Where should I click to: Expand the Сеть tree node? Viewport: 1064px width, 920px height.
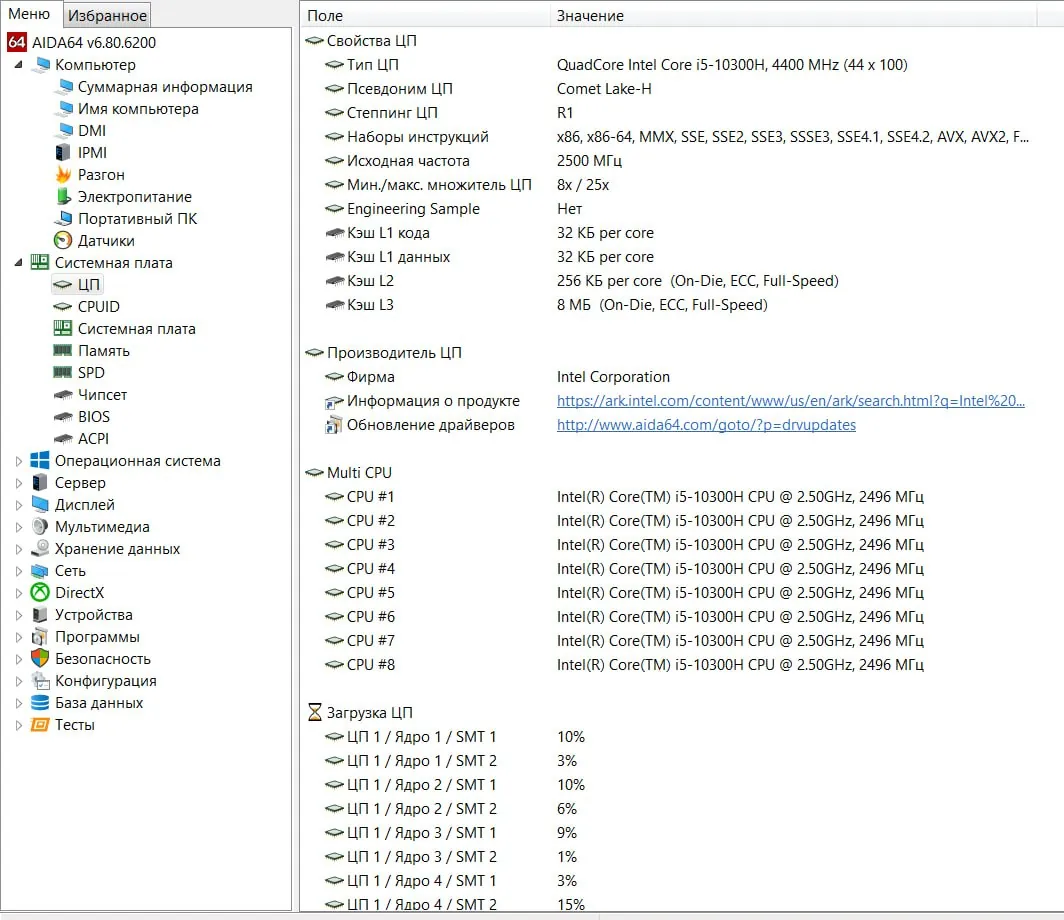[x=18, y=571]
